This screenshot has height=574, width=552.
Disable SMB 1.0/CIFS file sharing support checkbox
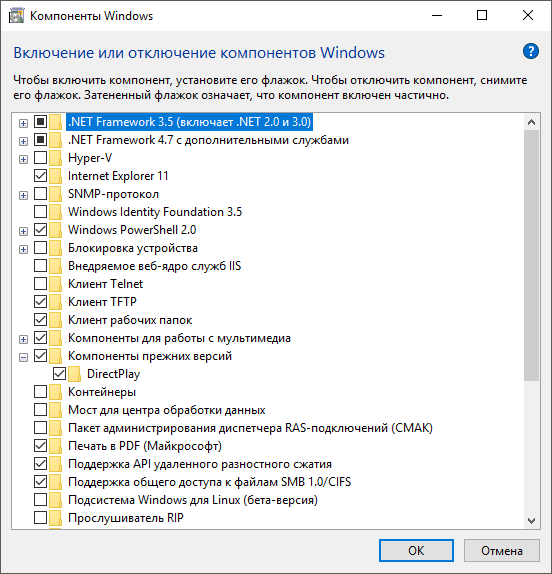click(x=40, y=482)
